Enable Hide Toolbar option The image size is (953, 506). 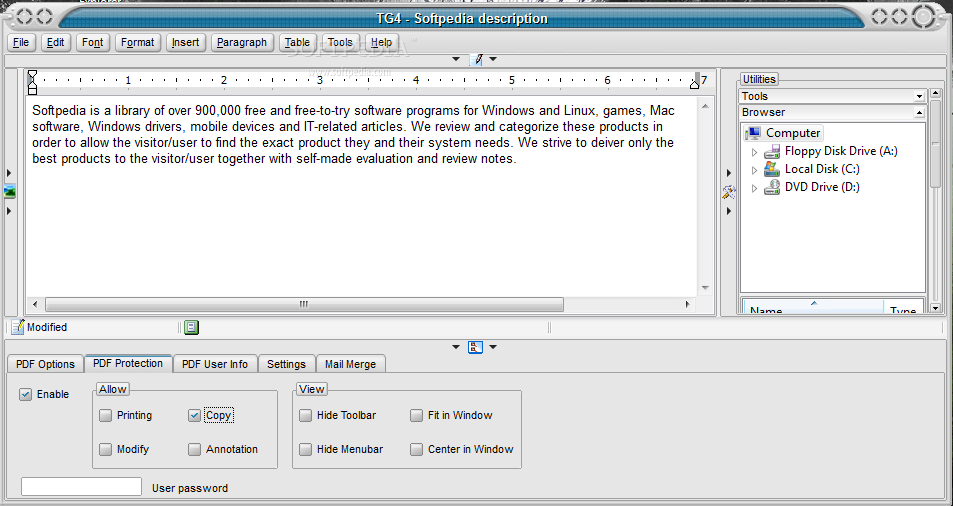pyautogui.click(x=306, y=415)
